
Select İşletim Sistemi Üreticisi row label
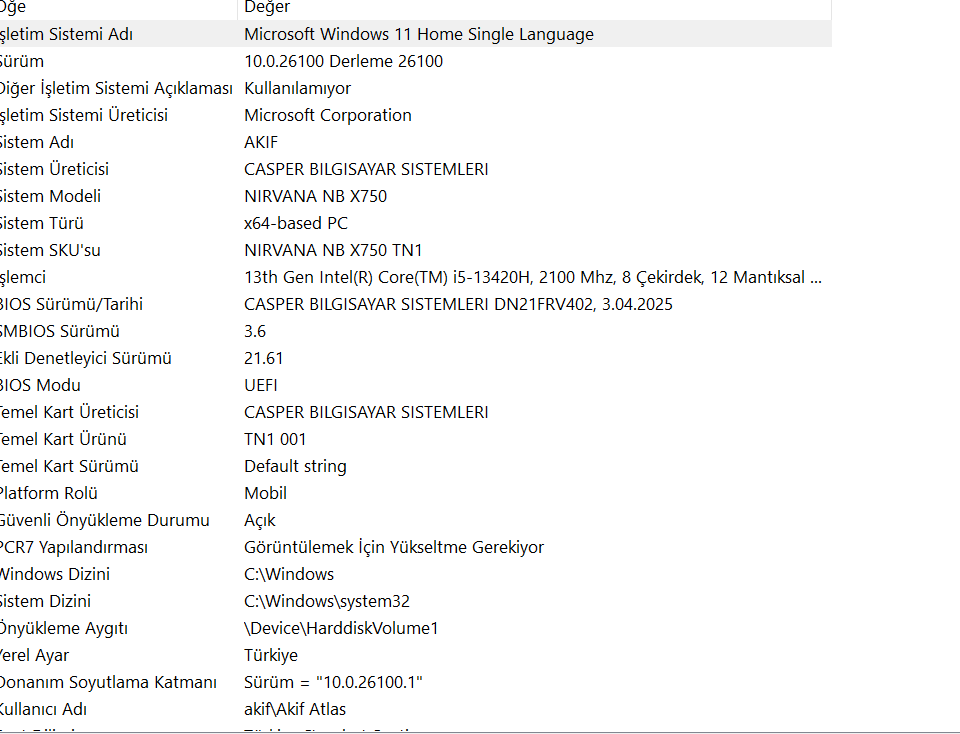[x=84, y=115]
